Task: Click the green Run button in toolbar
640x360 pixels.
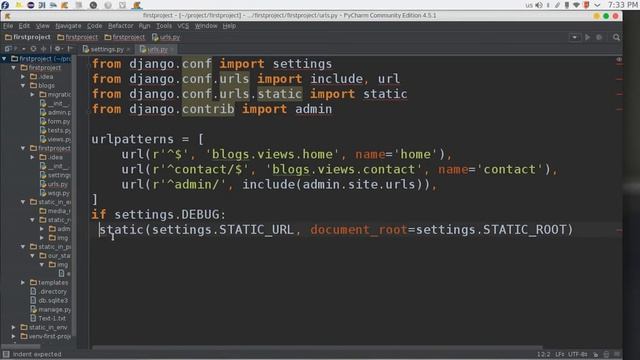Action: [x=587, y=37]
